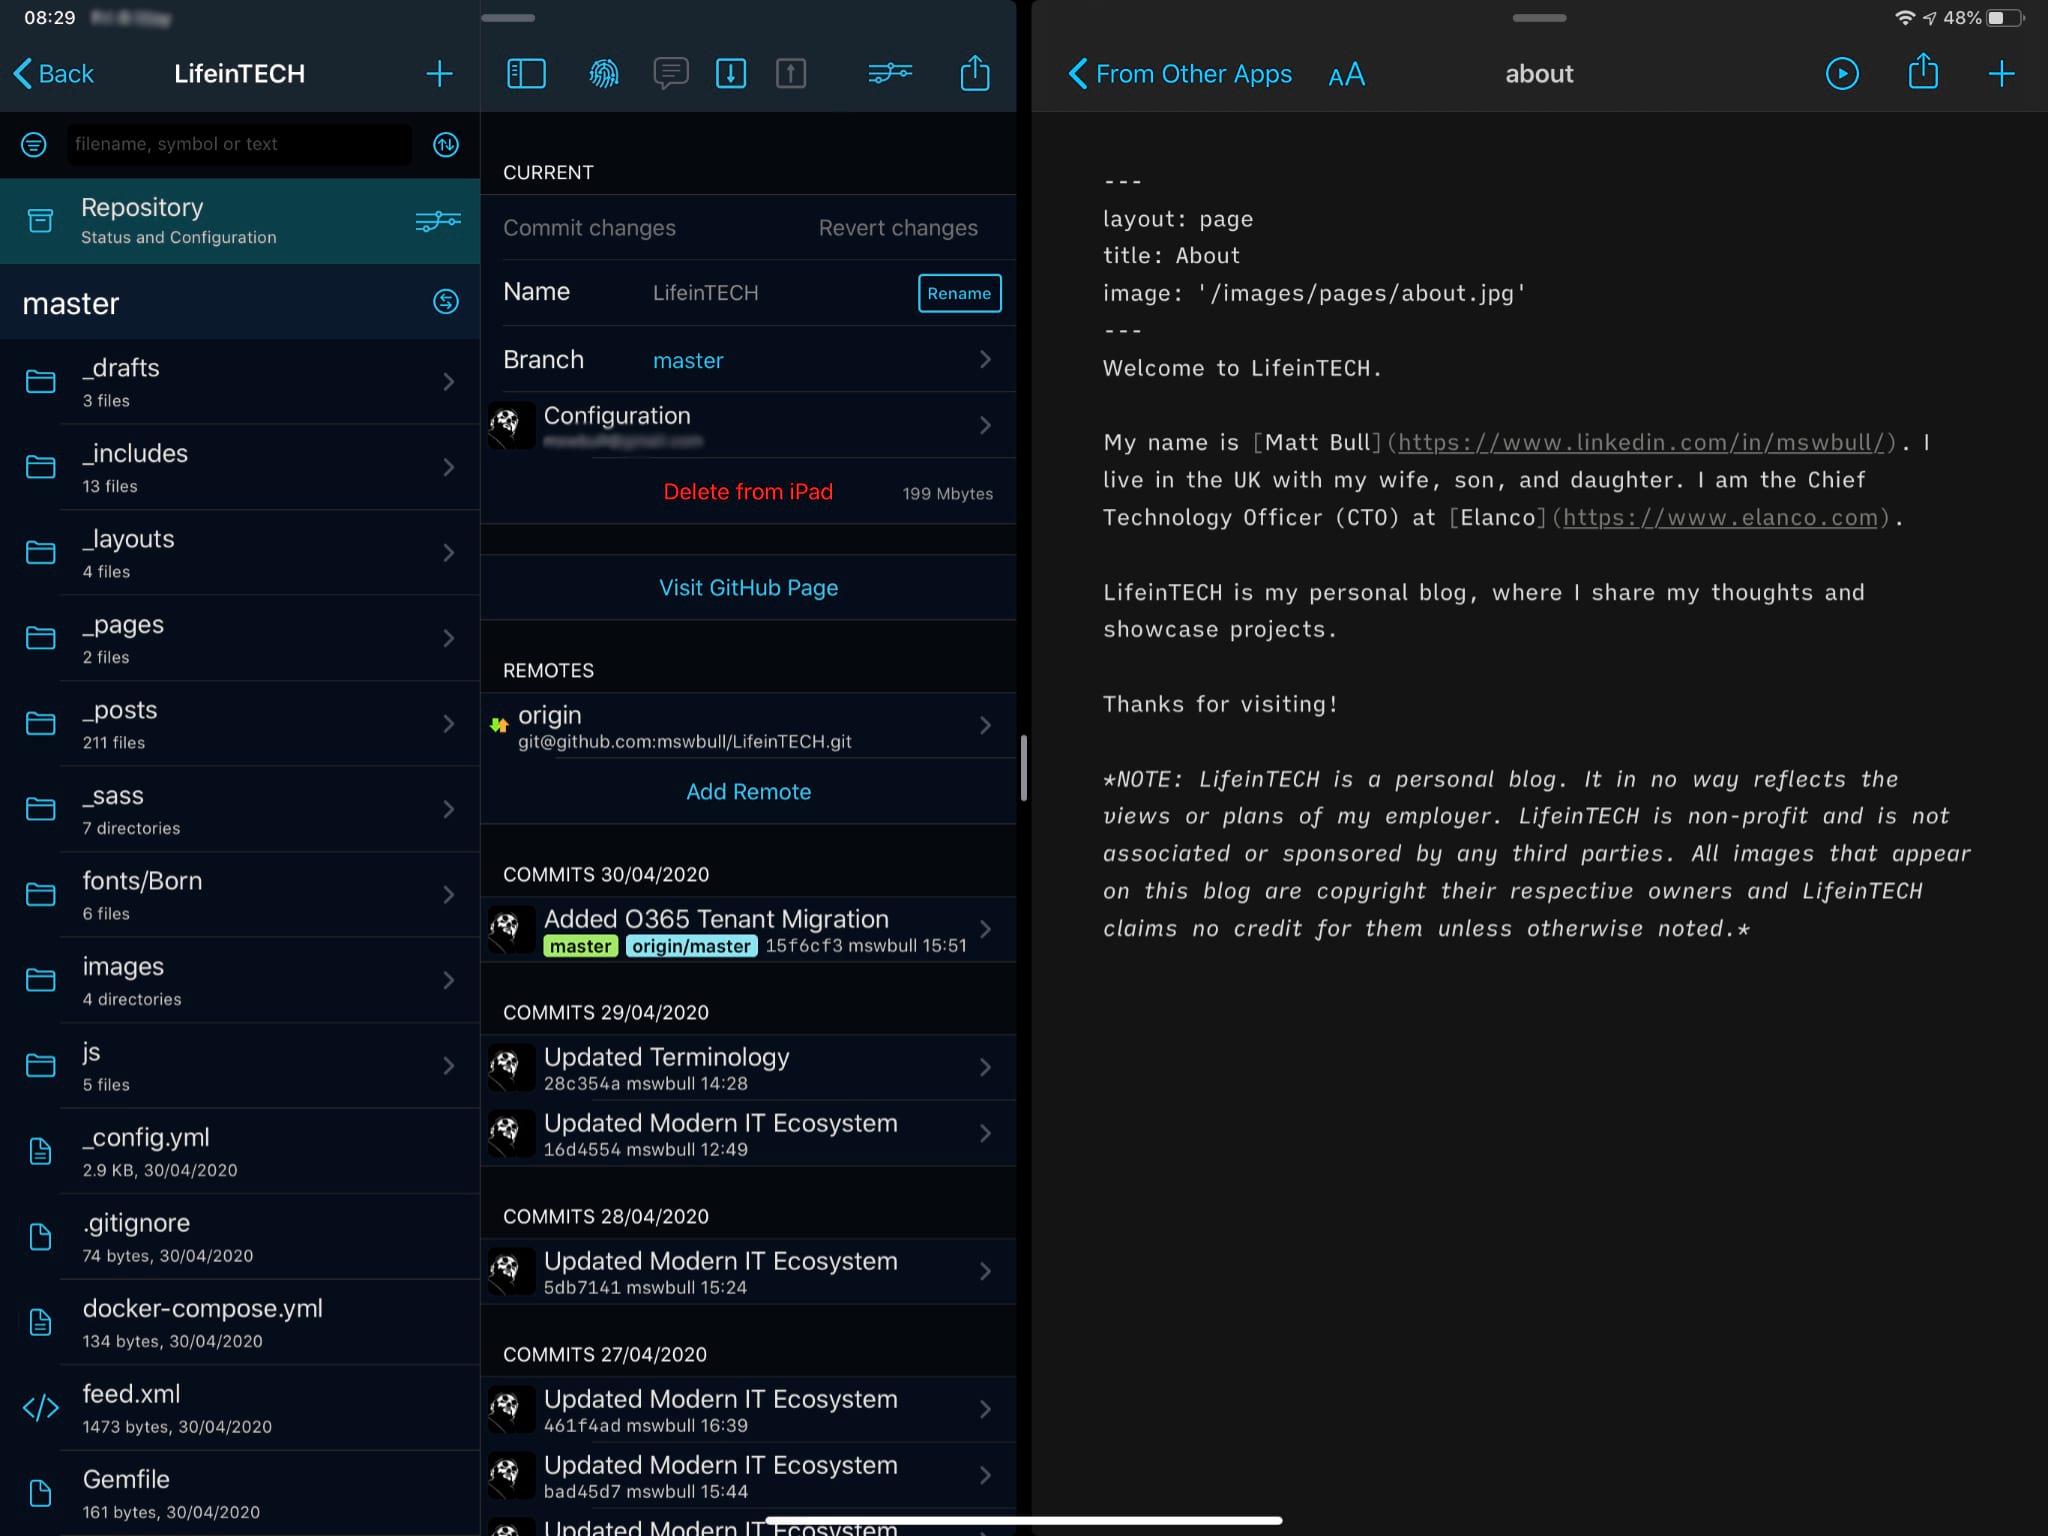Go back from the LifeinTECH repository

(x=54, y=73)
